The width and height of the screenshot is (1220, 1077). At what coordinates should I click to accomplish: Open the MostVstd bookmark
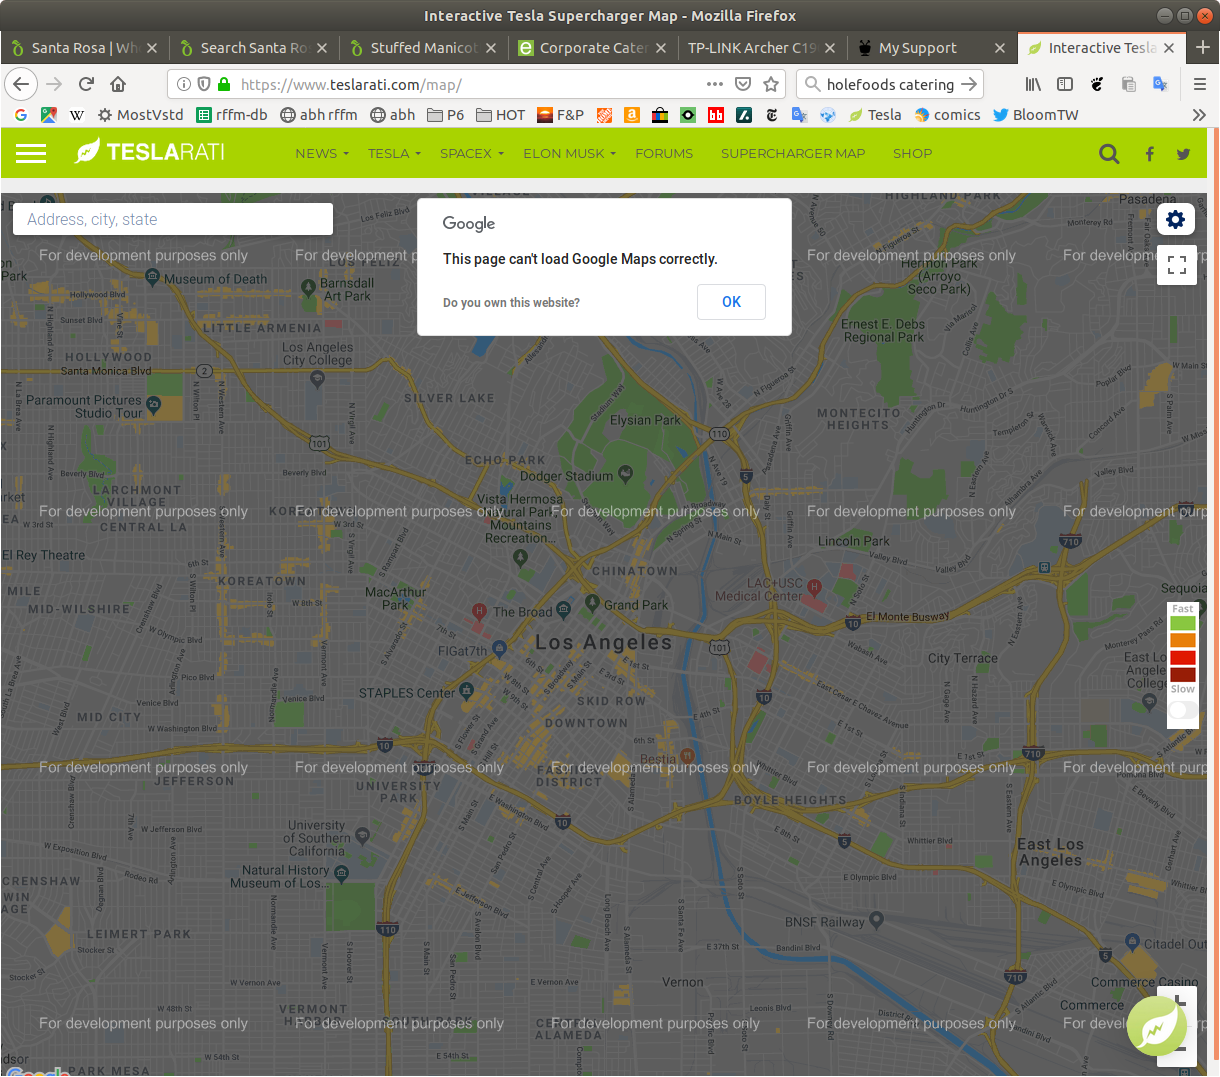click(x=140, y=115)
